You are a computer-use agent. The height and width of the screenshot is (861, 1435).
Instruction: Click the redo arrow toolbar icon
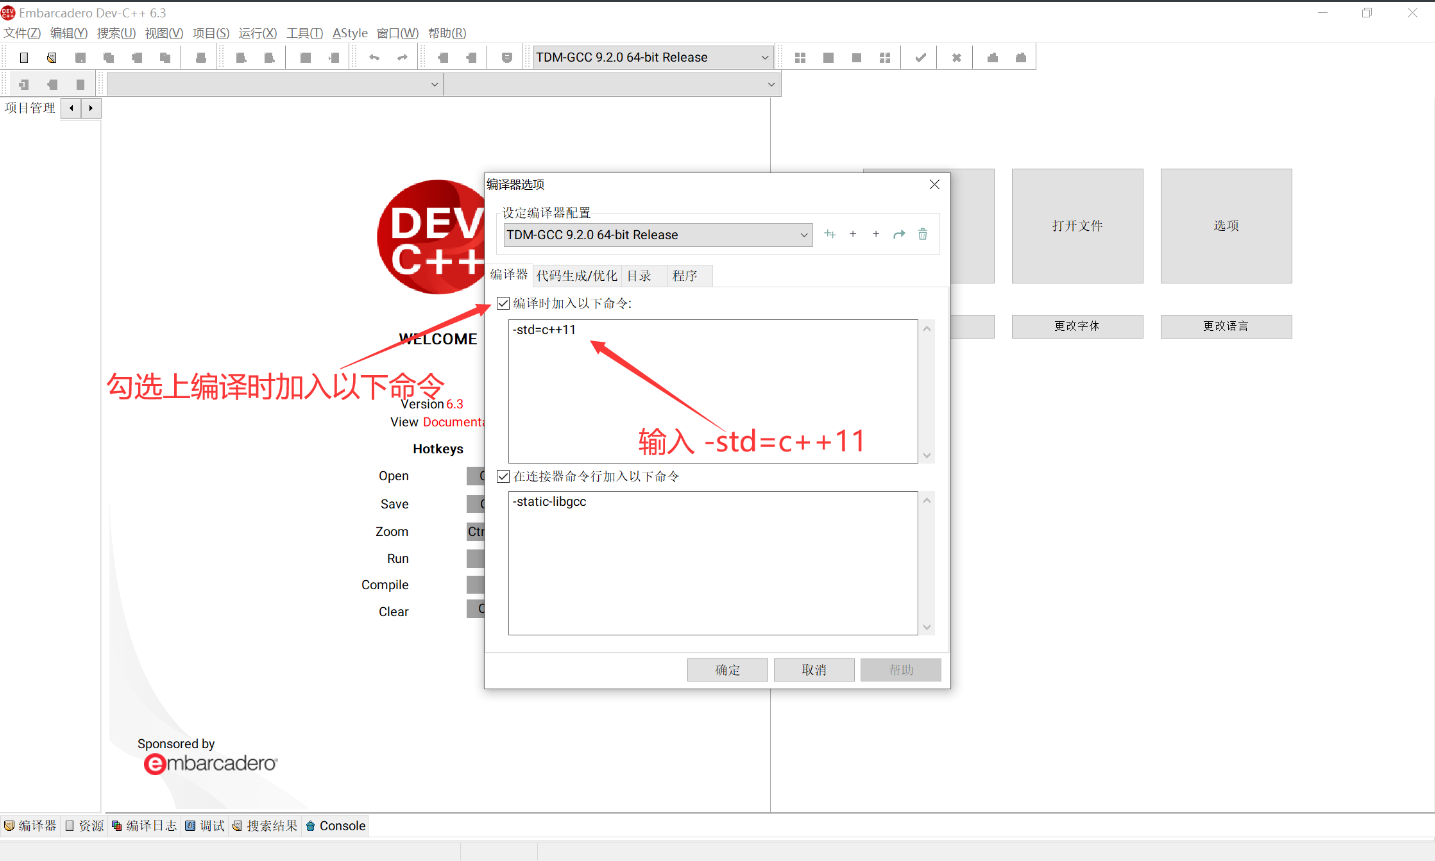402,58
